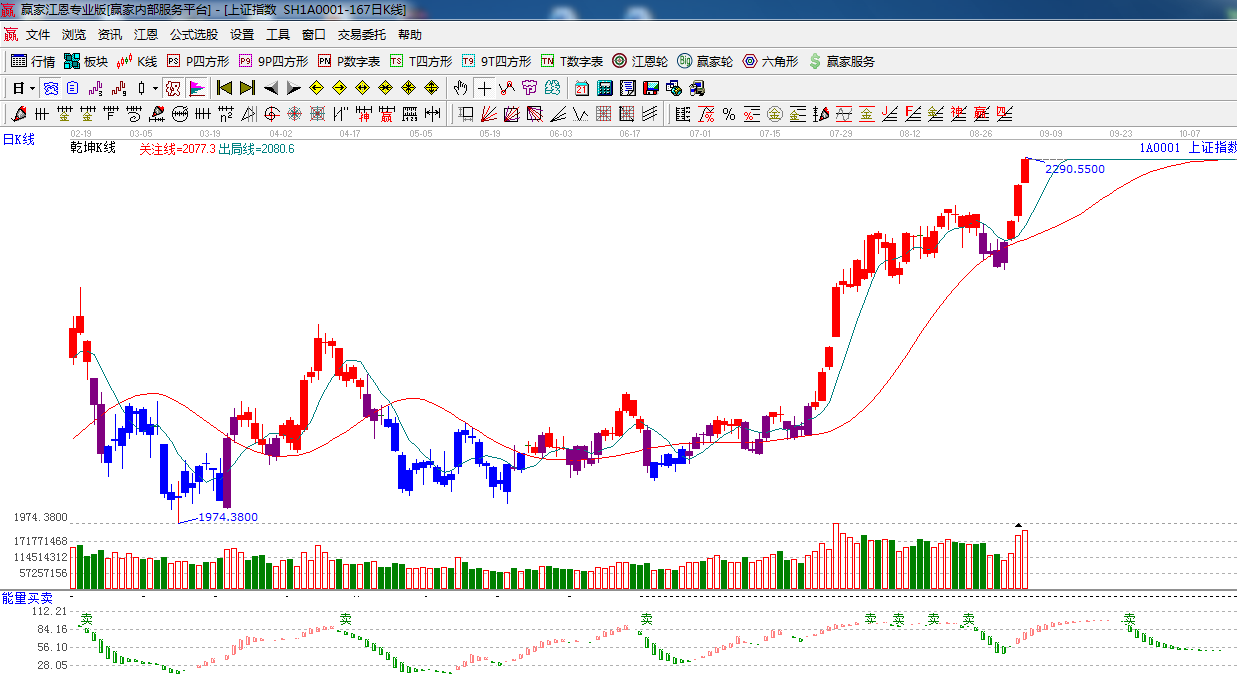Jump to first bar with skip-start arrow
The image size is (1237, 681).
224,88
